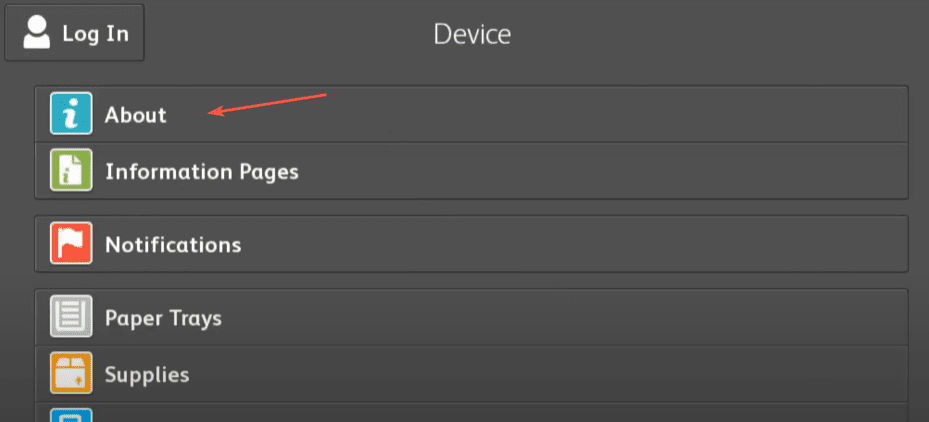Open the Information Pages label

point(201,172)
